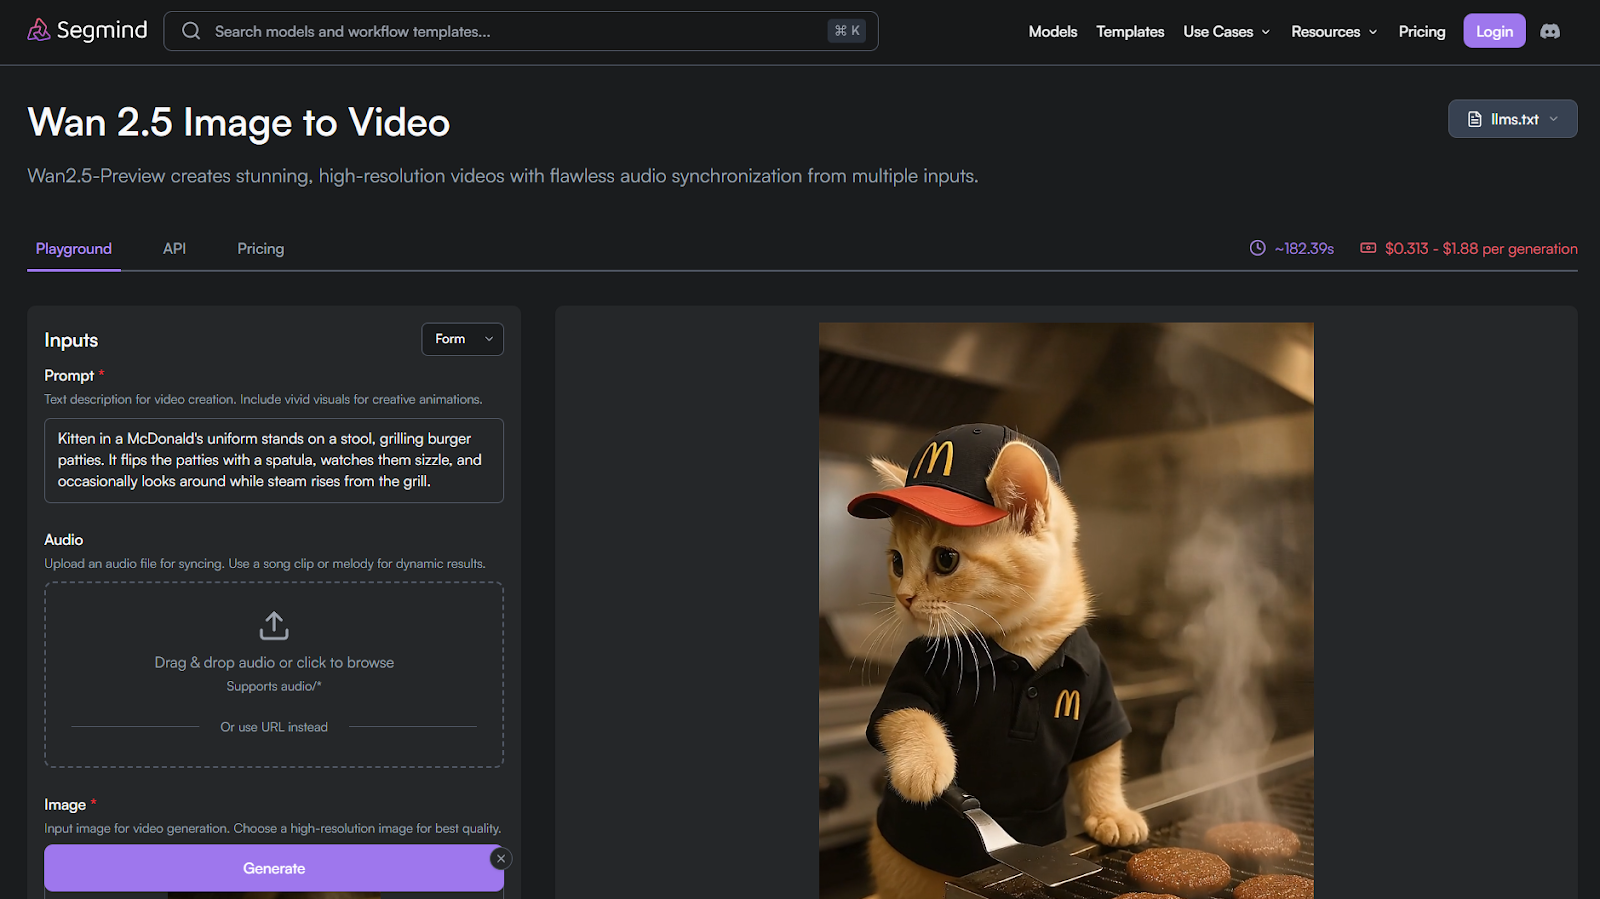Click the Image field label
Image resolution: width=1600 pixels, height=899 pixels.
(x=65, y=805)
